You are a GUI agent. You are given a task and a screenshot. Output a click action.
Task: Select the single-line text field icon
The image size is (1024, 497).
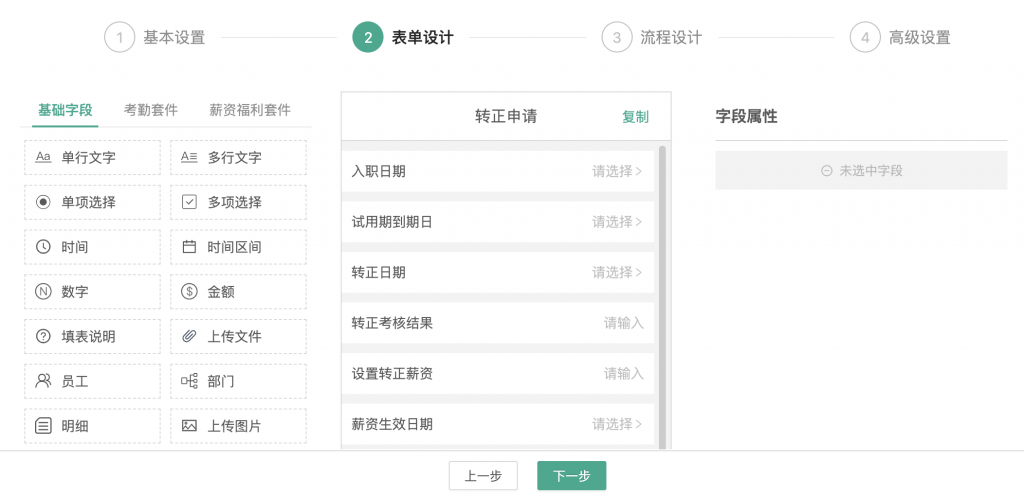click(43, 157)
